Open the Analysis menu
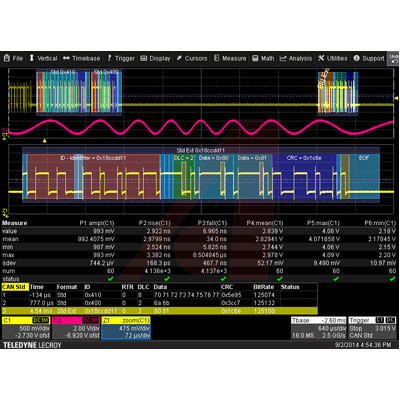The image size is (400, 400). 296,58
